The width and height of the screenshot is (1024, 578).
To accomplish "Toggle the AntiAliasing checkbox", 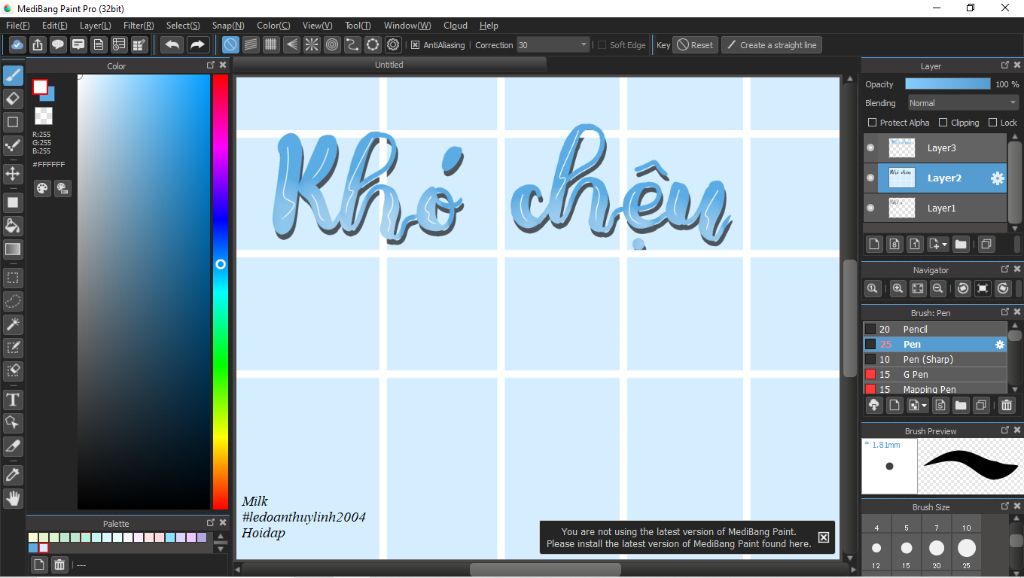I will click(x=415, y=45).
